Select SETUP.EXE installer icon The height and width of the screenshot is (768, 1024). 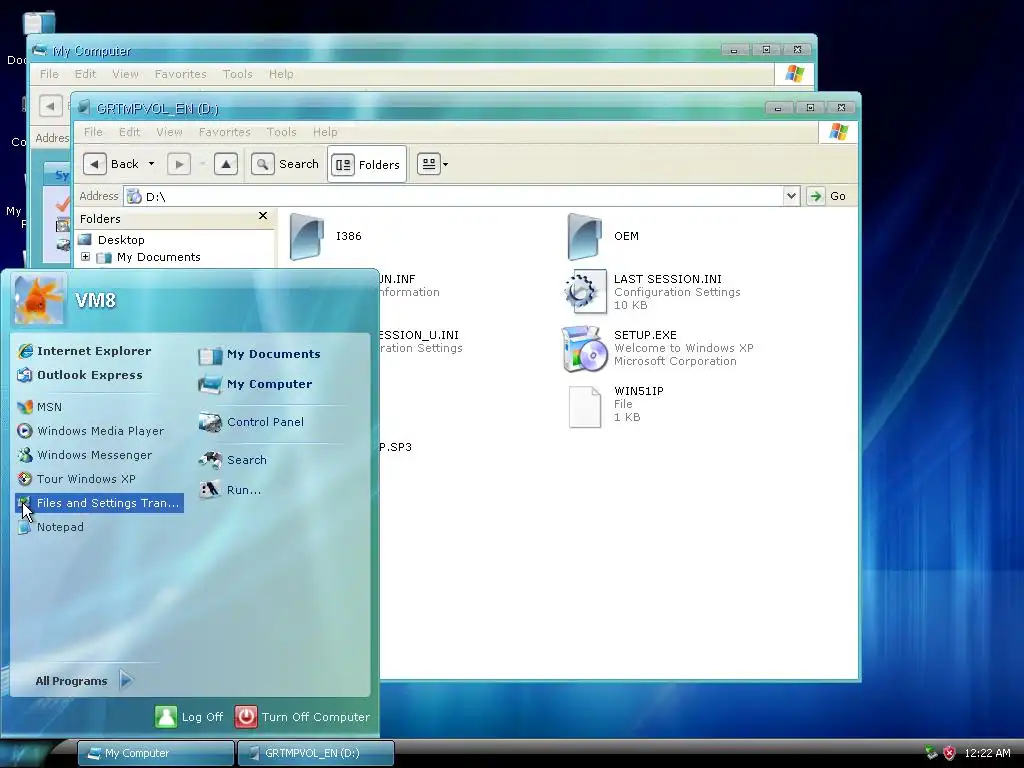(584, 348)
